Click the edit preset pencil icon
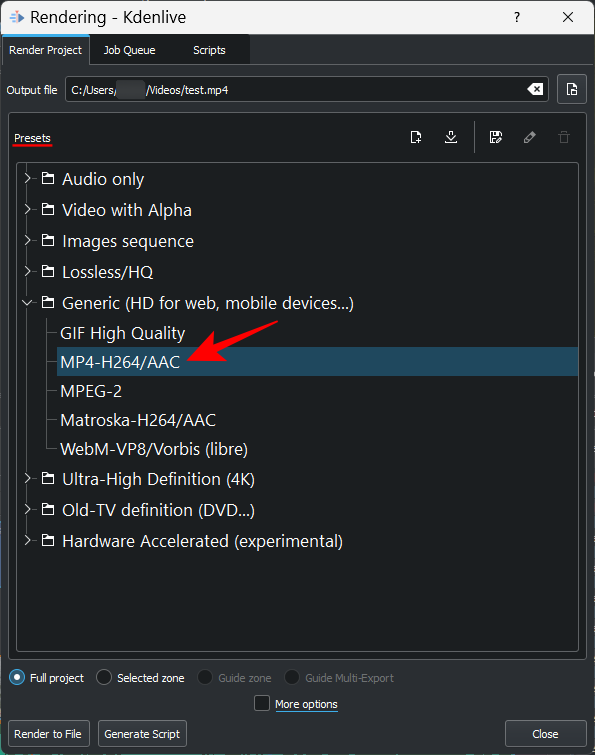 (530, 137)
